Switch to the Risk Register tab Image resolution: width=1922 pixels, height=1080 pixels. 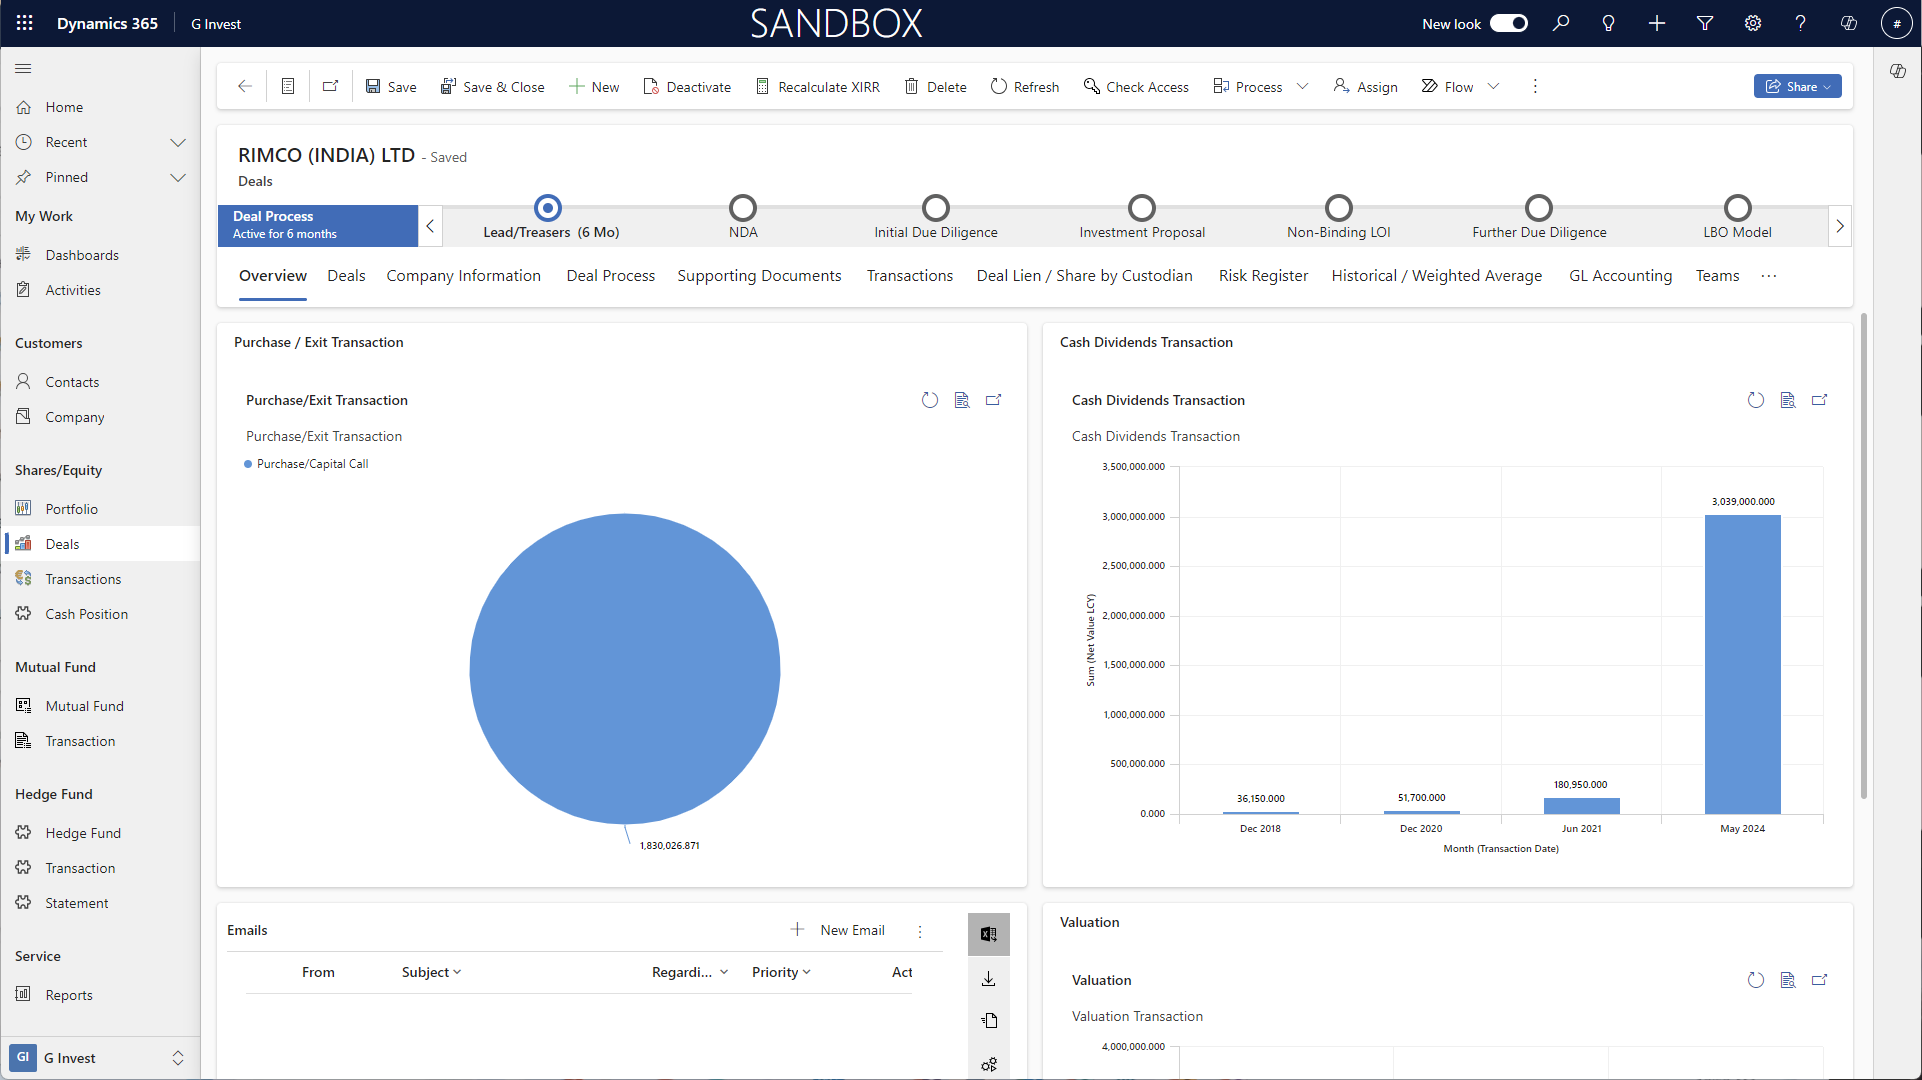coord(1263,276)
